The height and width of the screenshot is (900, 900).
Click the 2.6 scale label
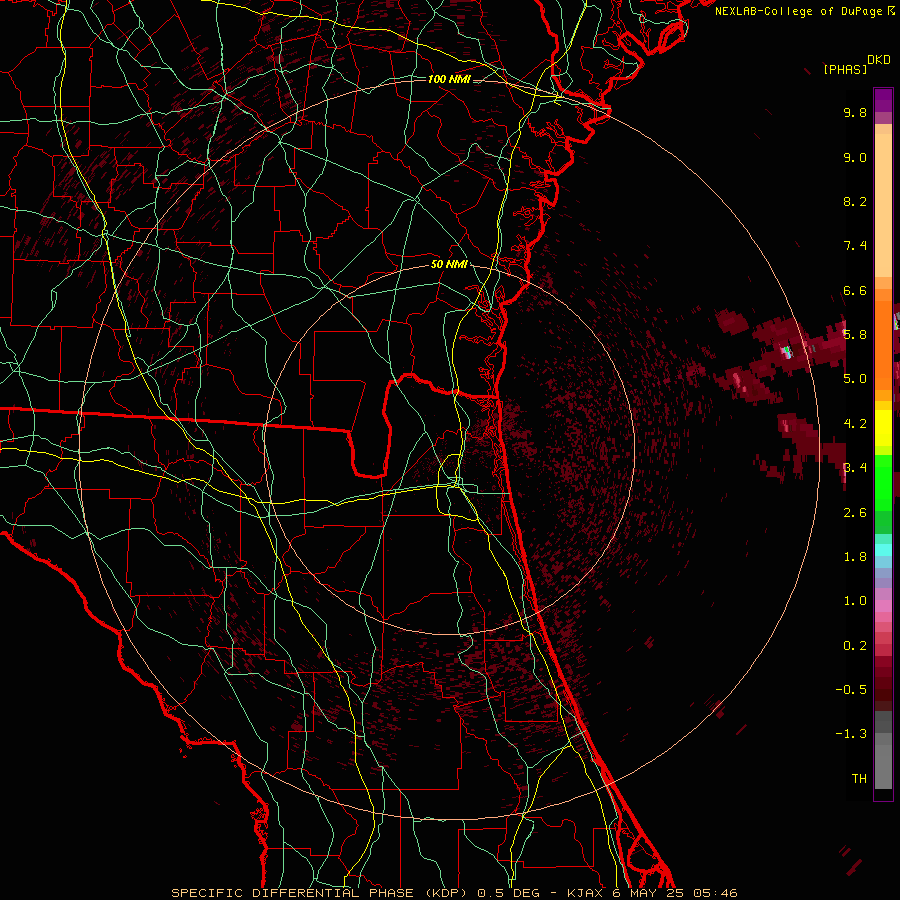click(x=855, y=512)
